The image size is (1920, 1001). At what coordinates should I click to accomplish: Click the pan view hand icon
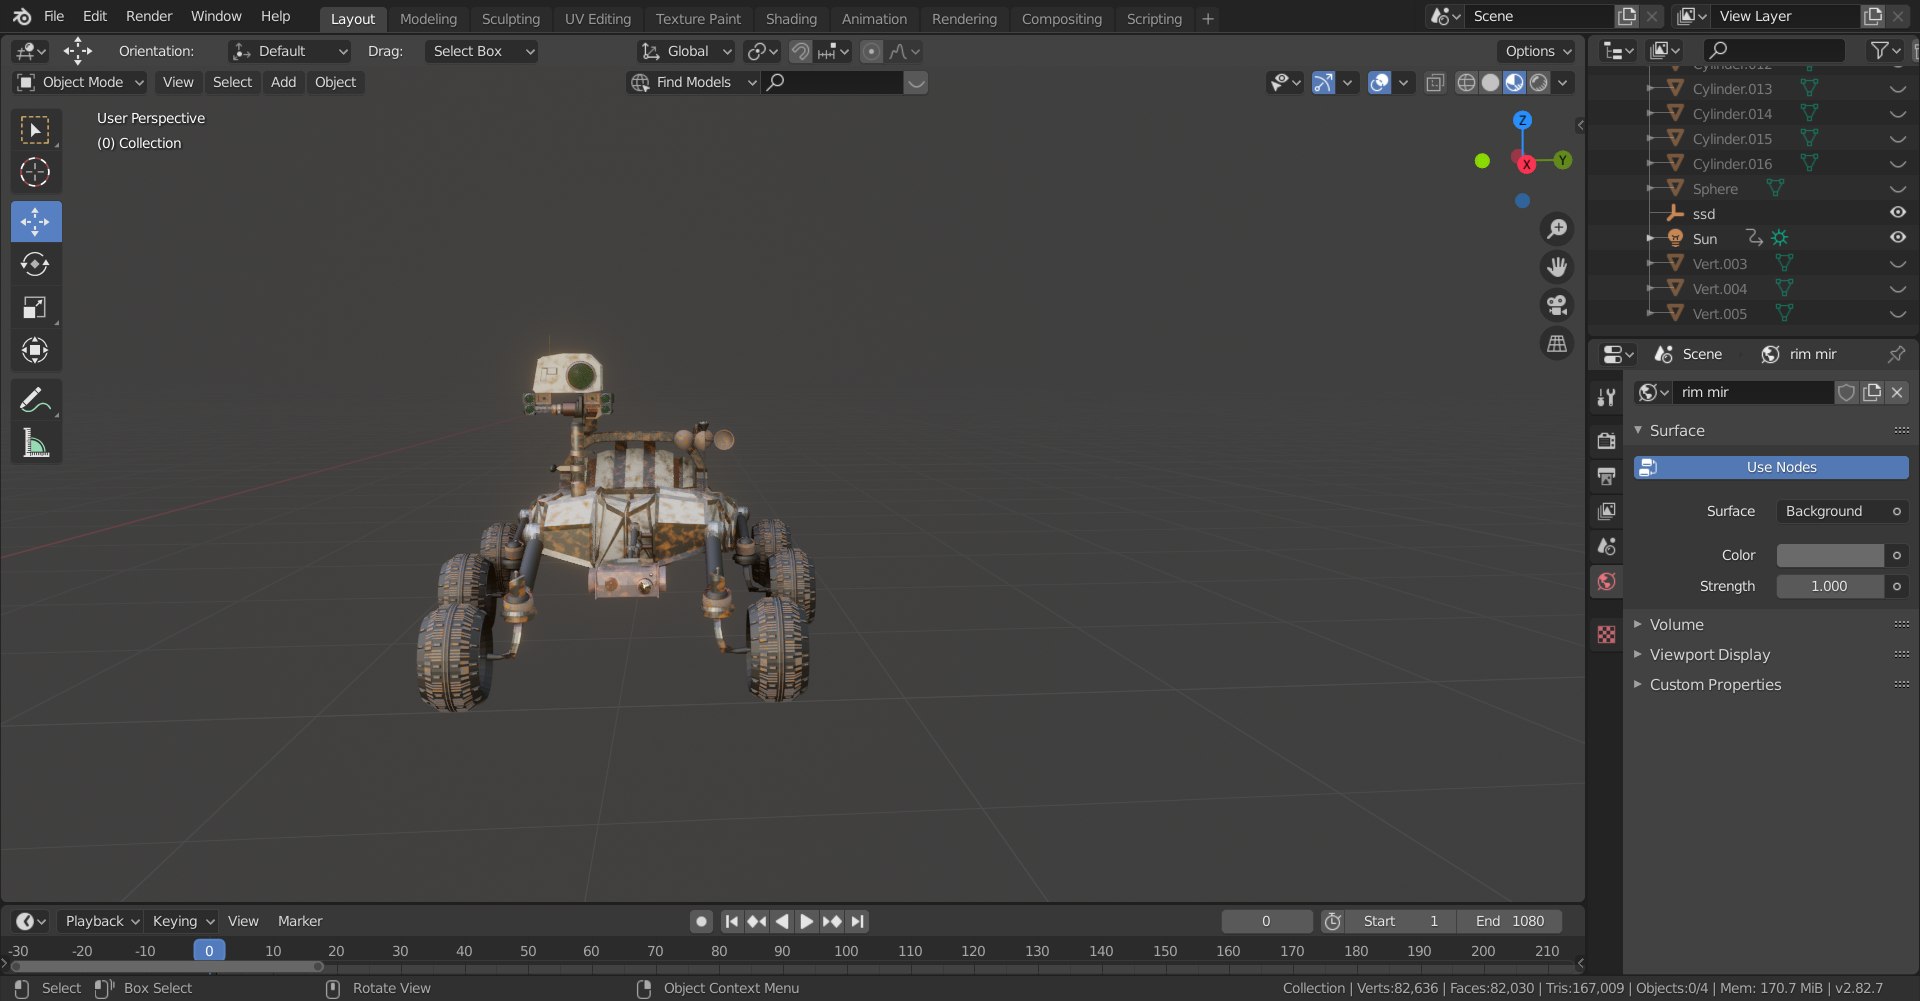1557,267
